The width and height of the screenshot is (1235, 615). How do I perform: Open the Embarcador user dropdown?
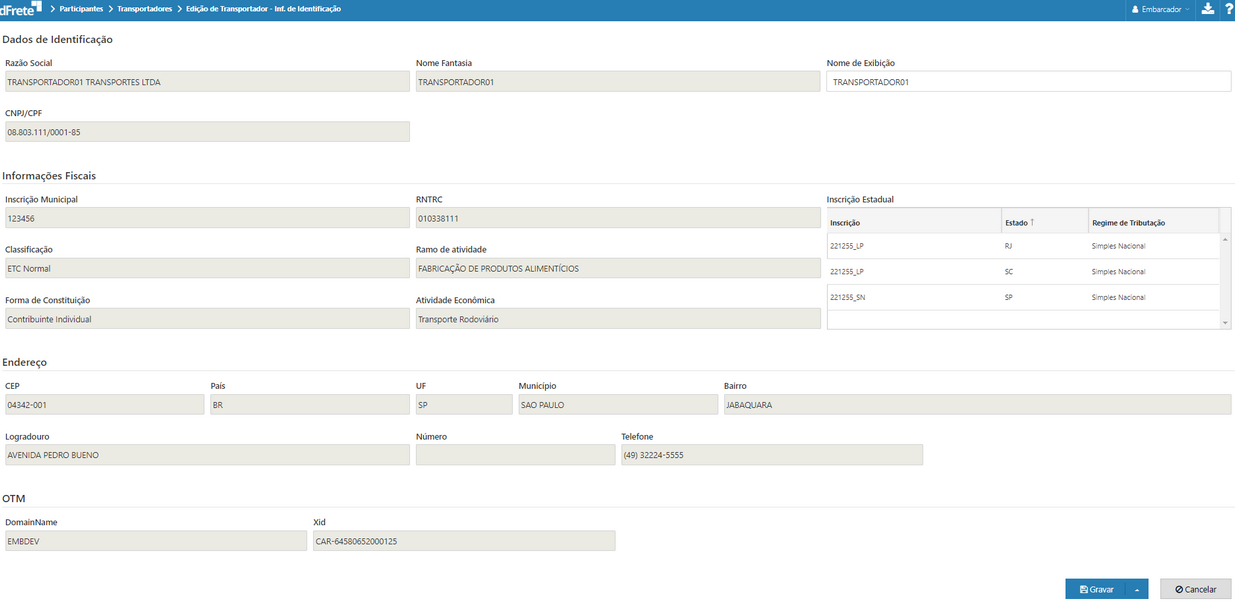1161,9
